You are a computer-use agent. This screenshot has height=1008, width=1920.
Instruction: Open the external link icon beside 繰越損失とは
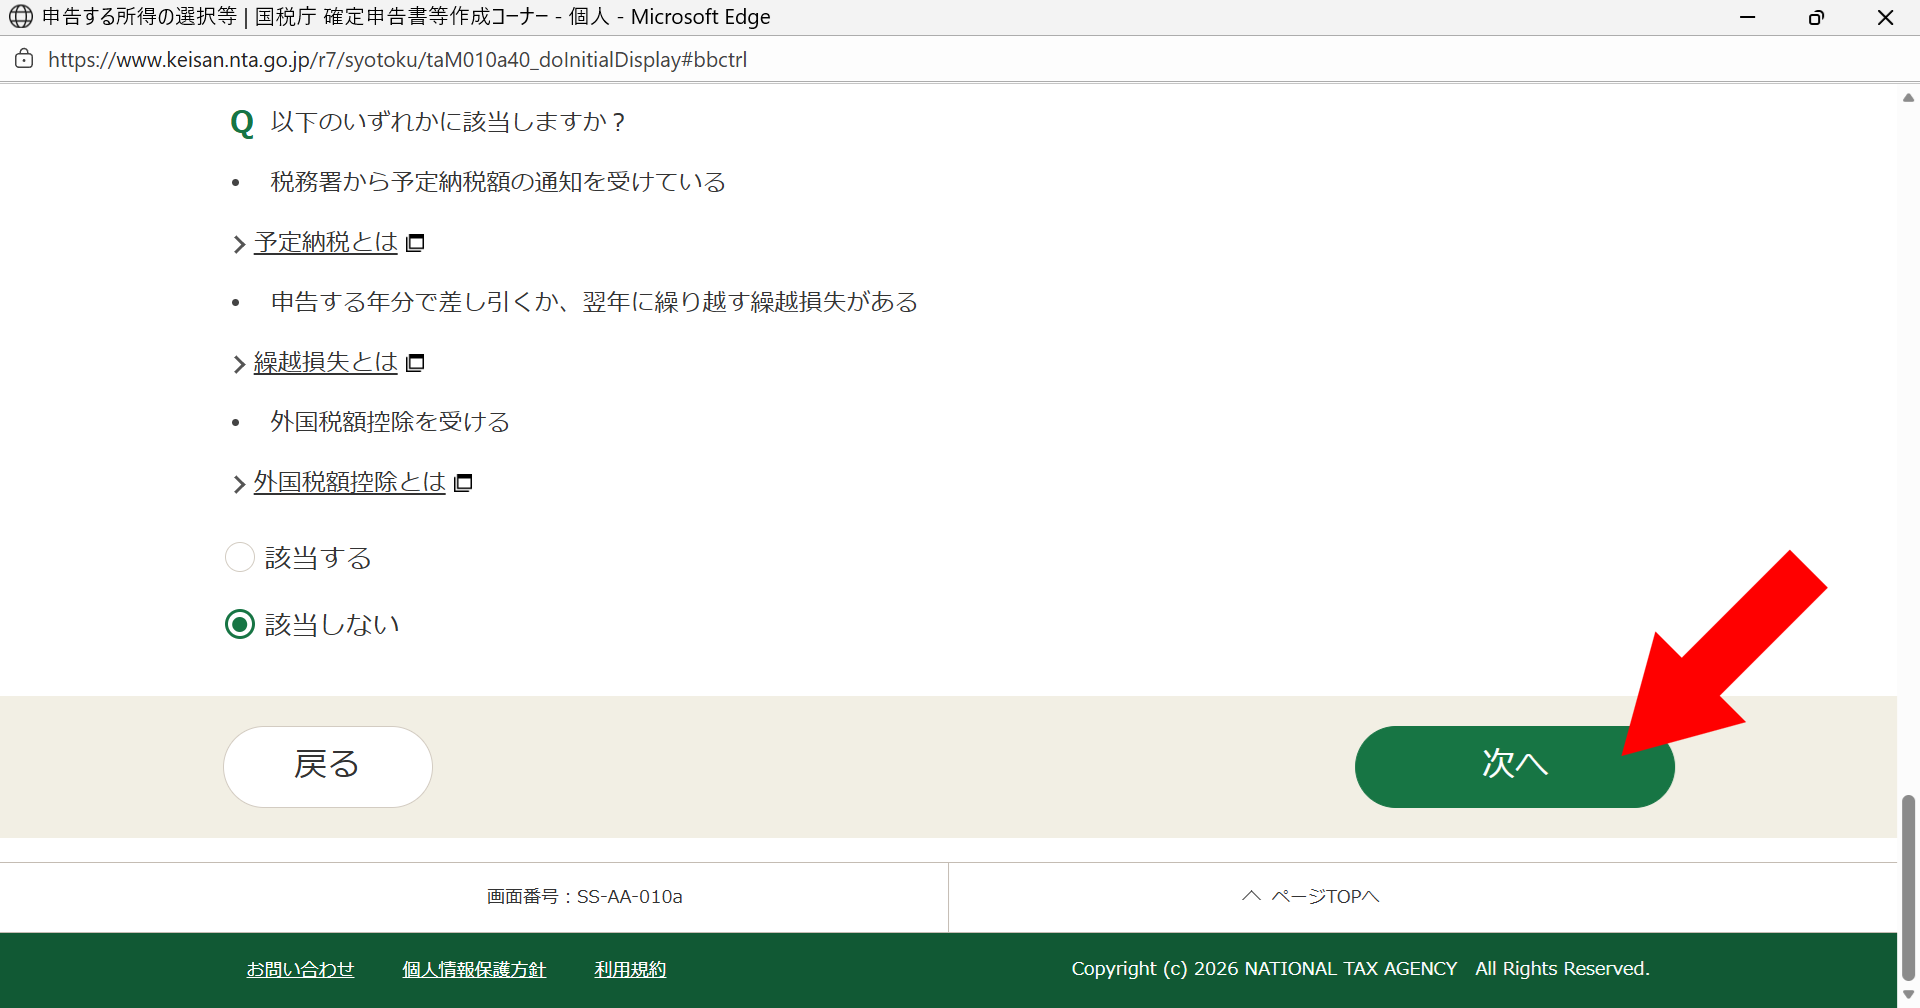click(415, 361)
